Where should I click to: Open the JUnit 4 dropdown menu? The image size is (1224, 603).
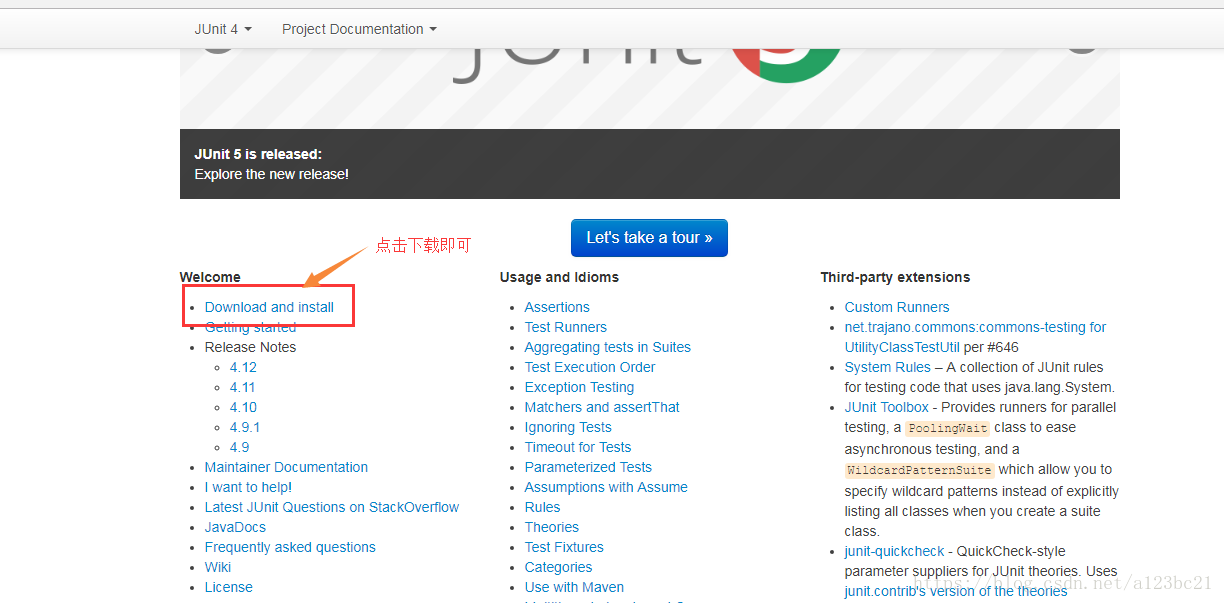point(223,29)
